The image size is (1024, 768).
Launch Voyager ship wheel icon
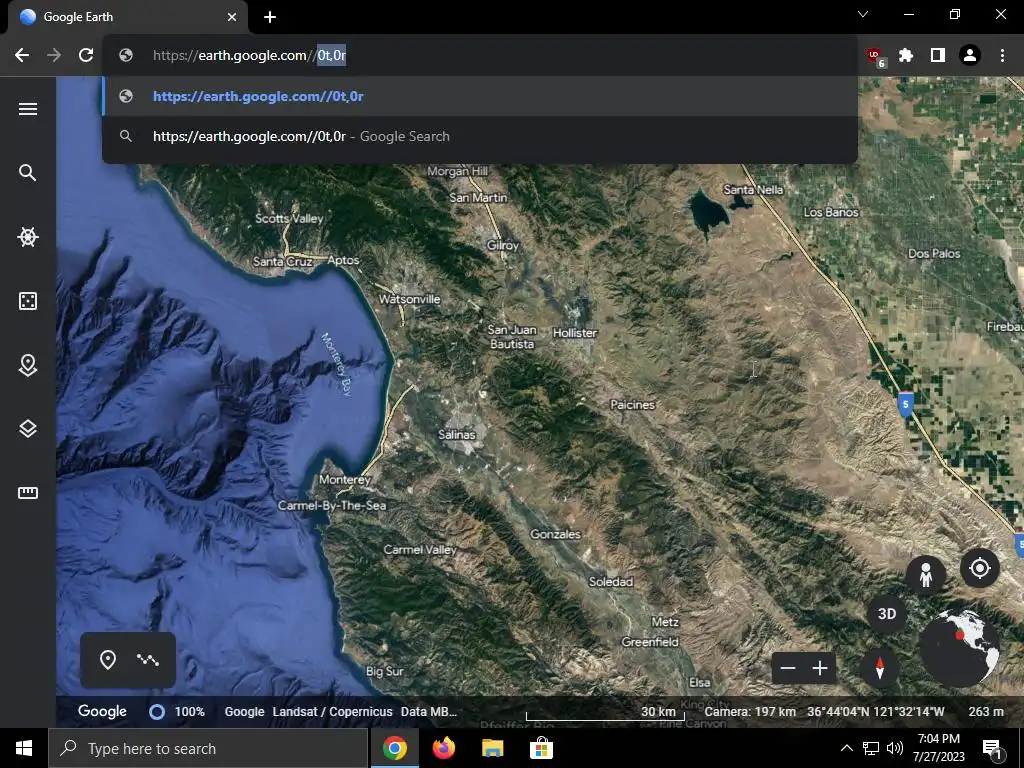(x=27, y=236)
